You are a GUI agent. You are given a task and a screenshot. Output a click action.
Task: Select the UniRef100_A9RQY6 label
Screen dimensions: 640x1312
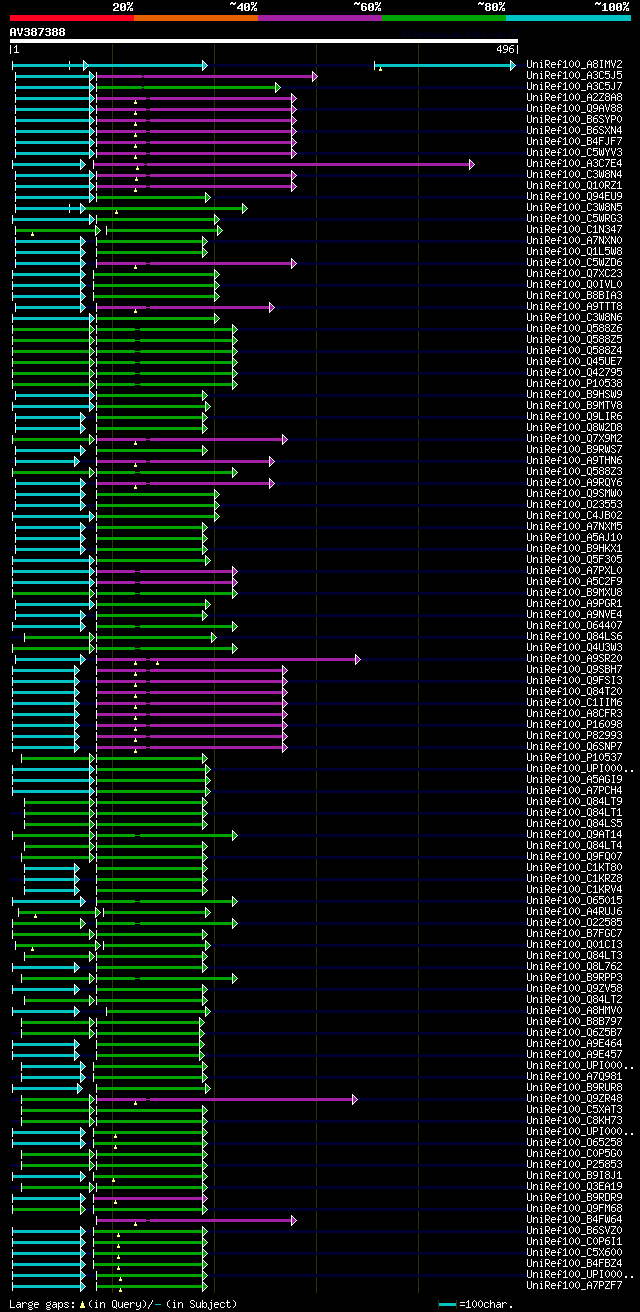coord(576,482)
